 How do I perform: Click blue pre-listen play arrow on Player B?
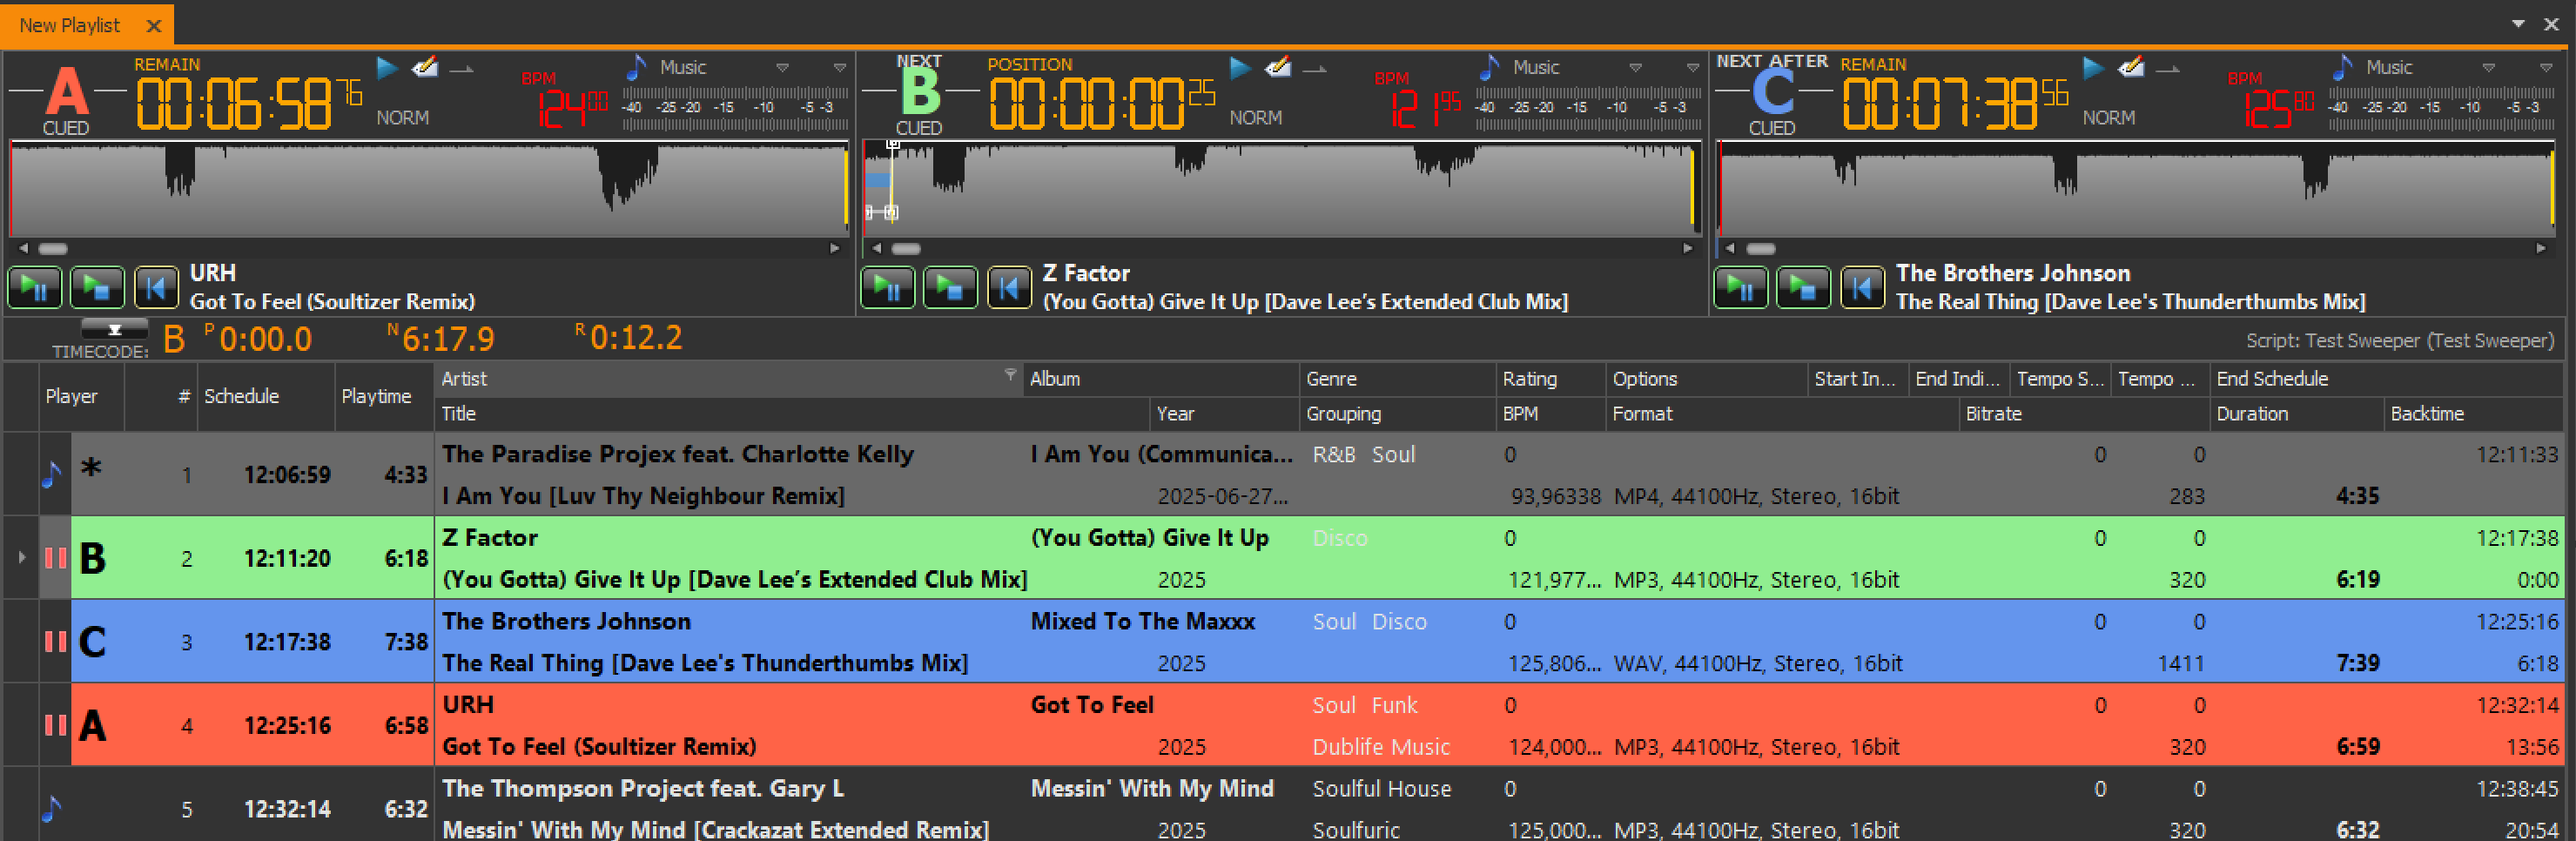tap(1240, 68)
